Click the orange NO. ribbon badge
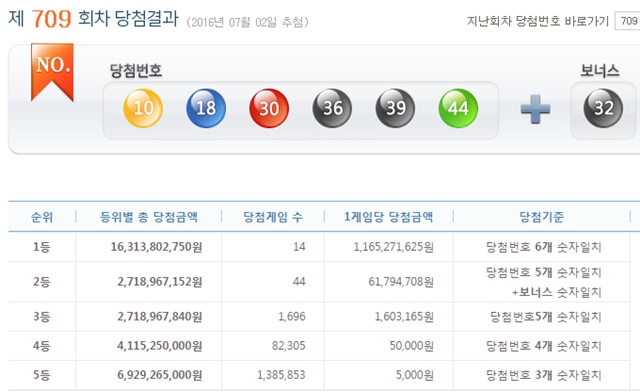 [52, 72]
